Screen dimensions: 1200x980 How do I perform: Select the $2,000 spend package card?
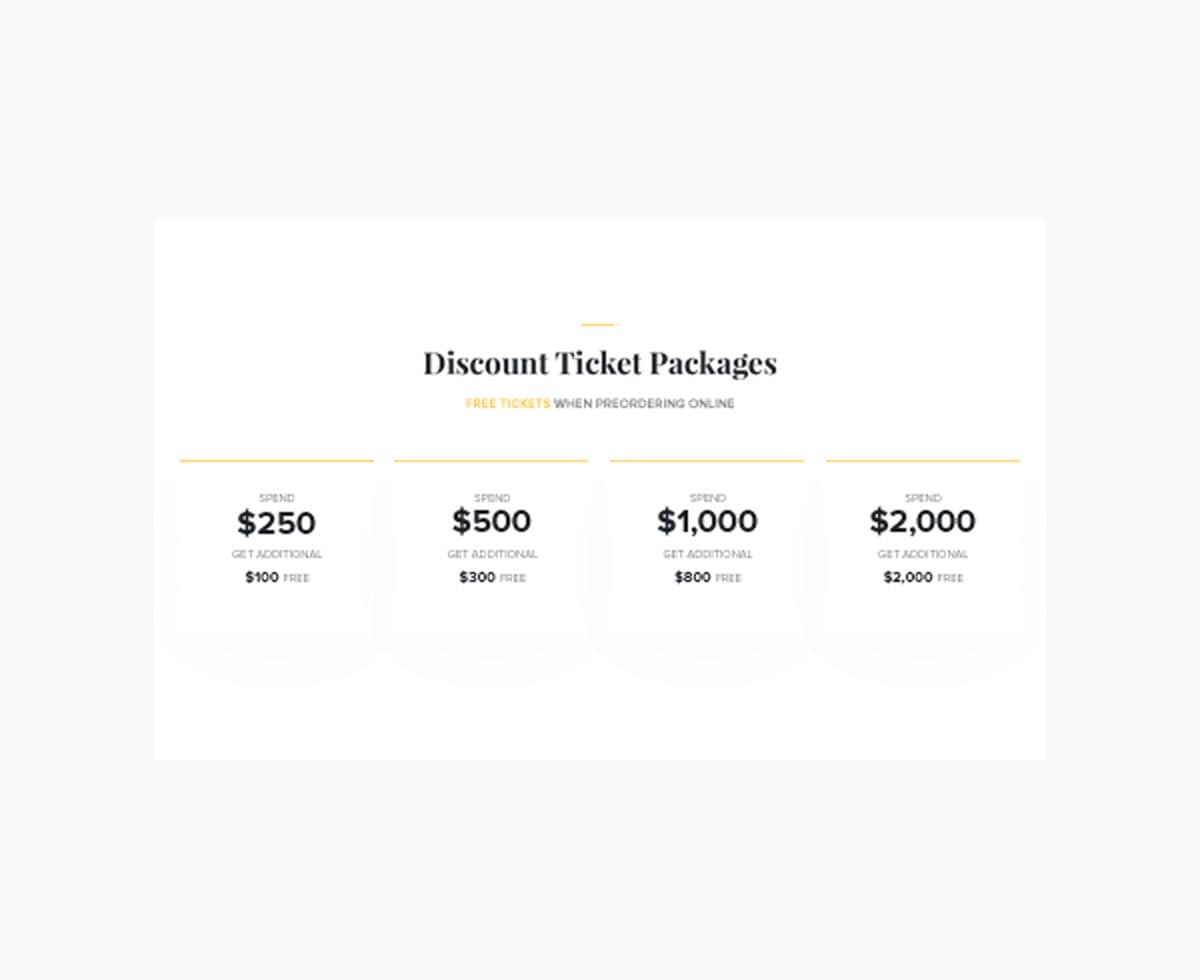923,547
